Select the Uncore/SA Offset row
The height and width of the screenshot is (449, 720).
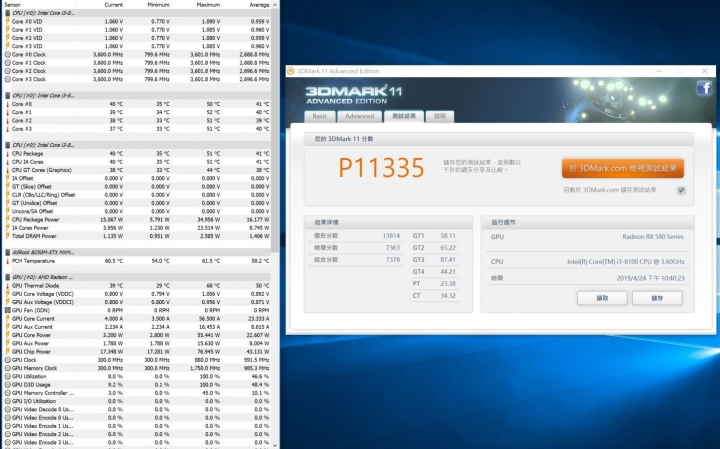pos(137,212)
